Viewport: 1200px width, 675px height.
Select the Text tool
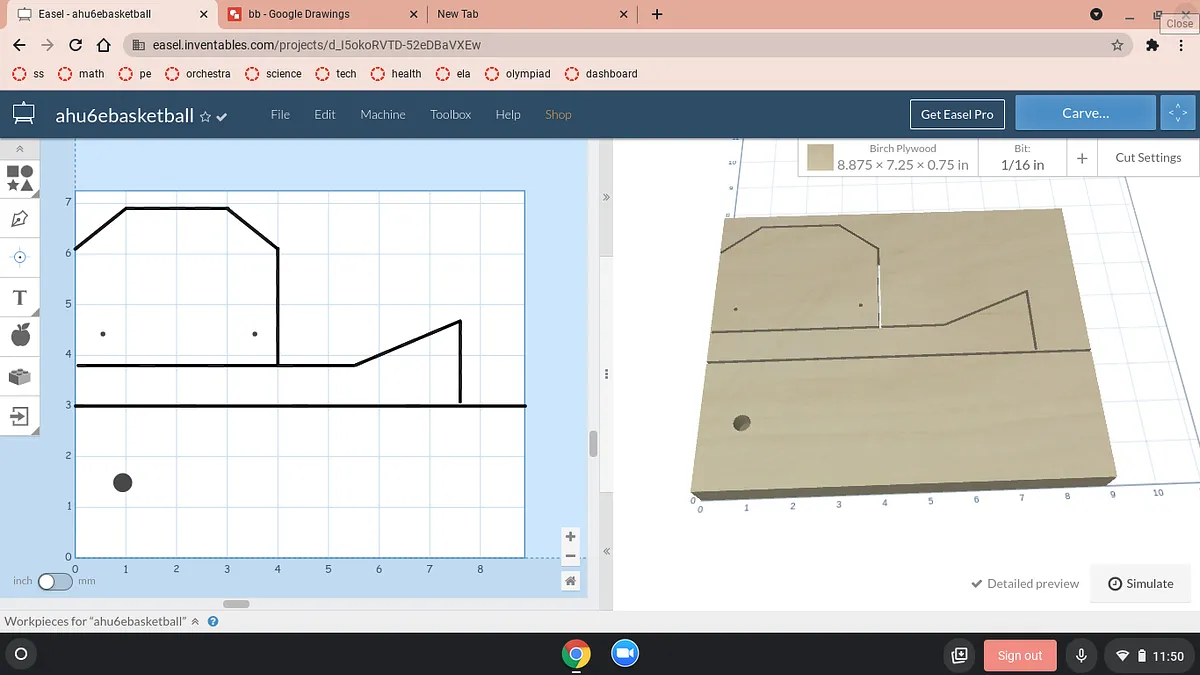click(20, 297)
